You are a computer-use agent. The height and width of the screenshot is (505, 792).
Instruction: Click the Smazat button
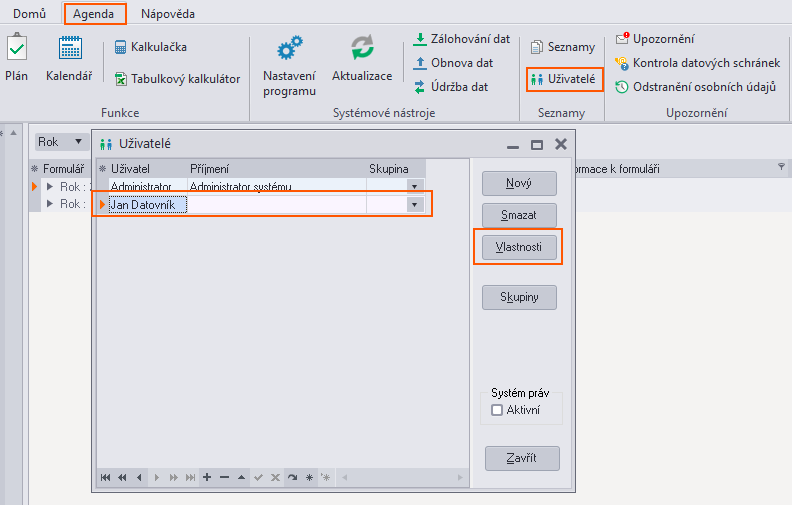[518, 215]
